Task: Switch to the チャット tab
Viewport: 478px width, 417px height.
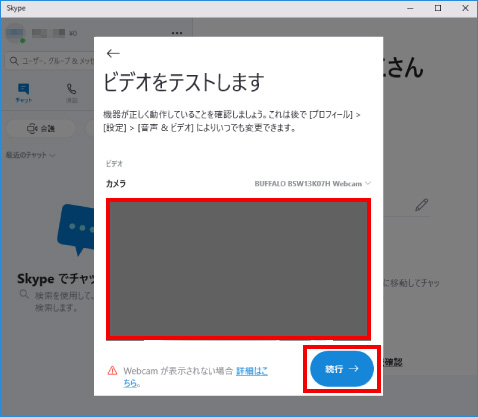Action: [x=24, y=93]
